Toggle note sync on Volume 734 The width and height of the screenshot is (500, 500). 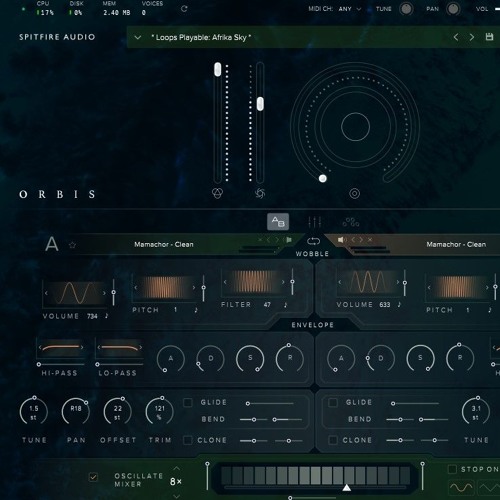click(106, 315)
